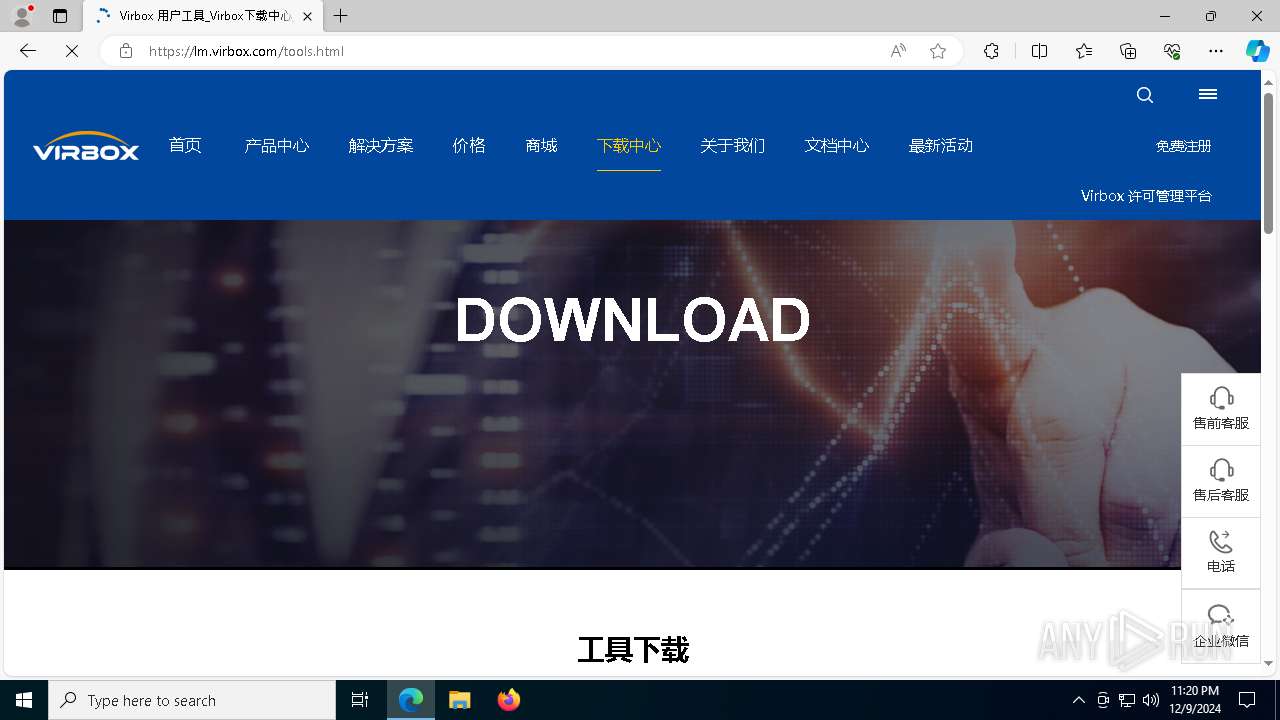The height and width of the screenshot is (720, 1280).
Task: Stop loading the page
Action: click(72, 51)
